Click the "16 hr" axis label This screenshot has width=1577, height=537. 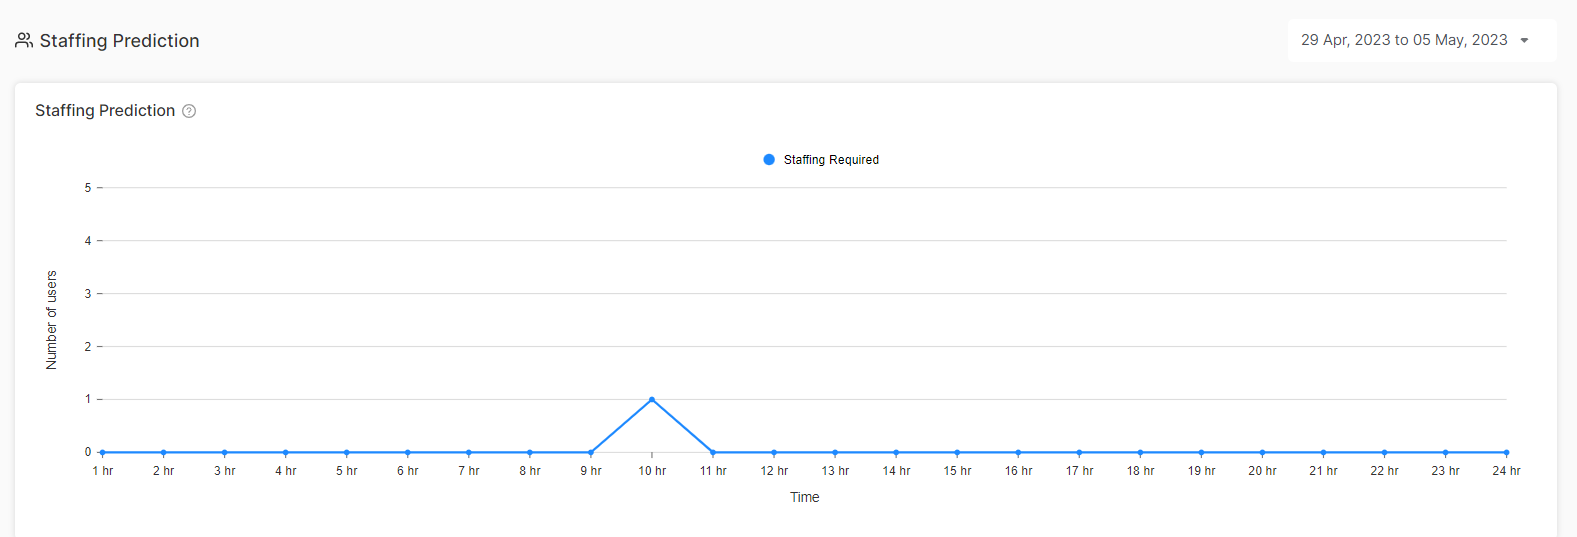click(x=1018, y=471)
